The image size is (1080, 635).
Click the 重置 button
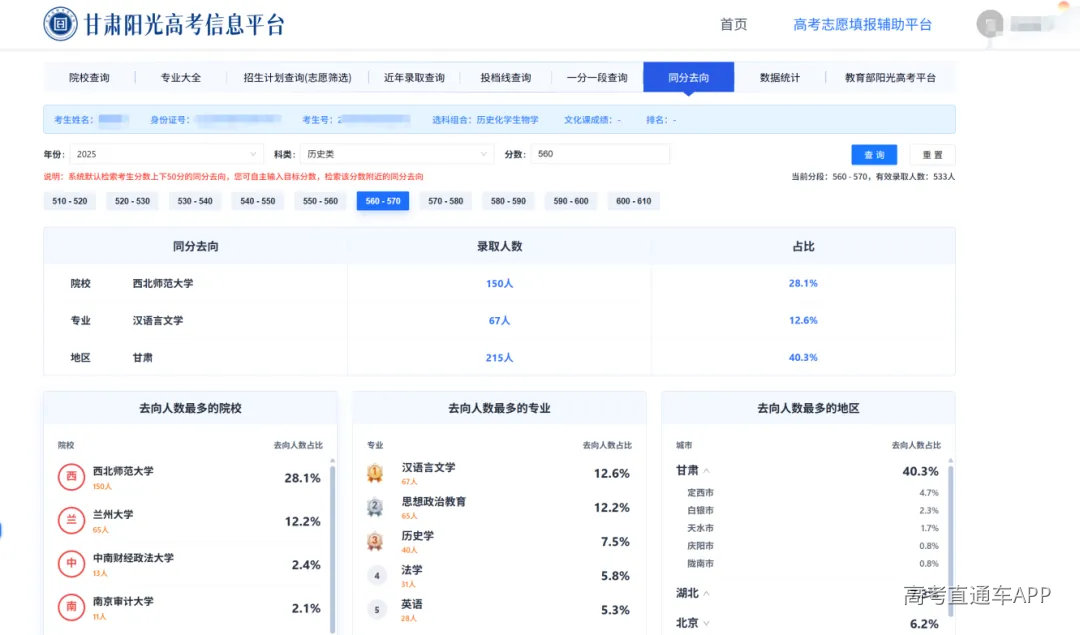(933, 155)
